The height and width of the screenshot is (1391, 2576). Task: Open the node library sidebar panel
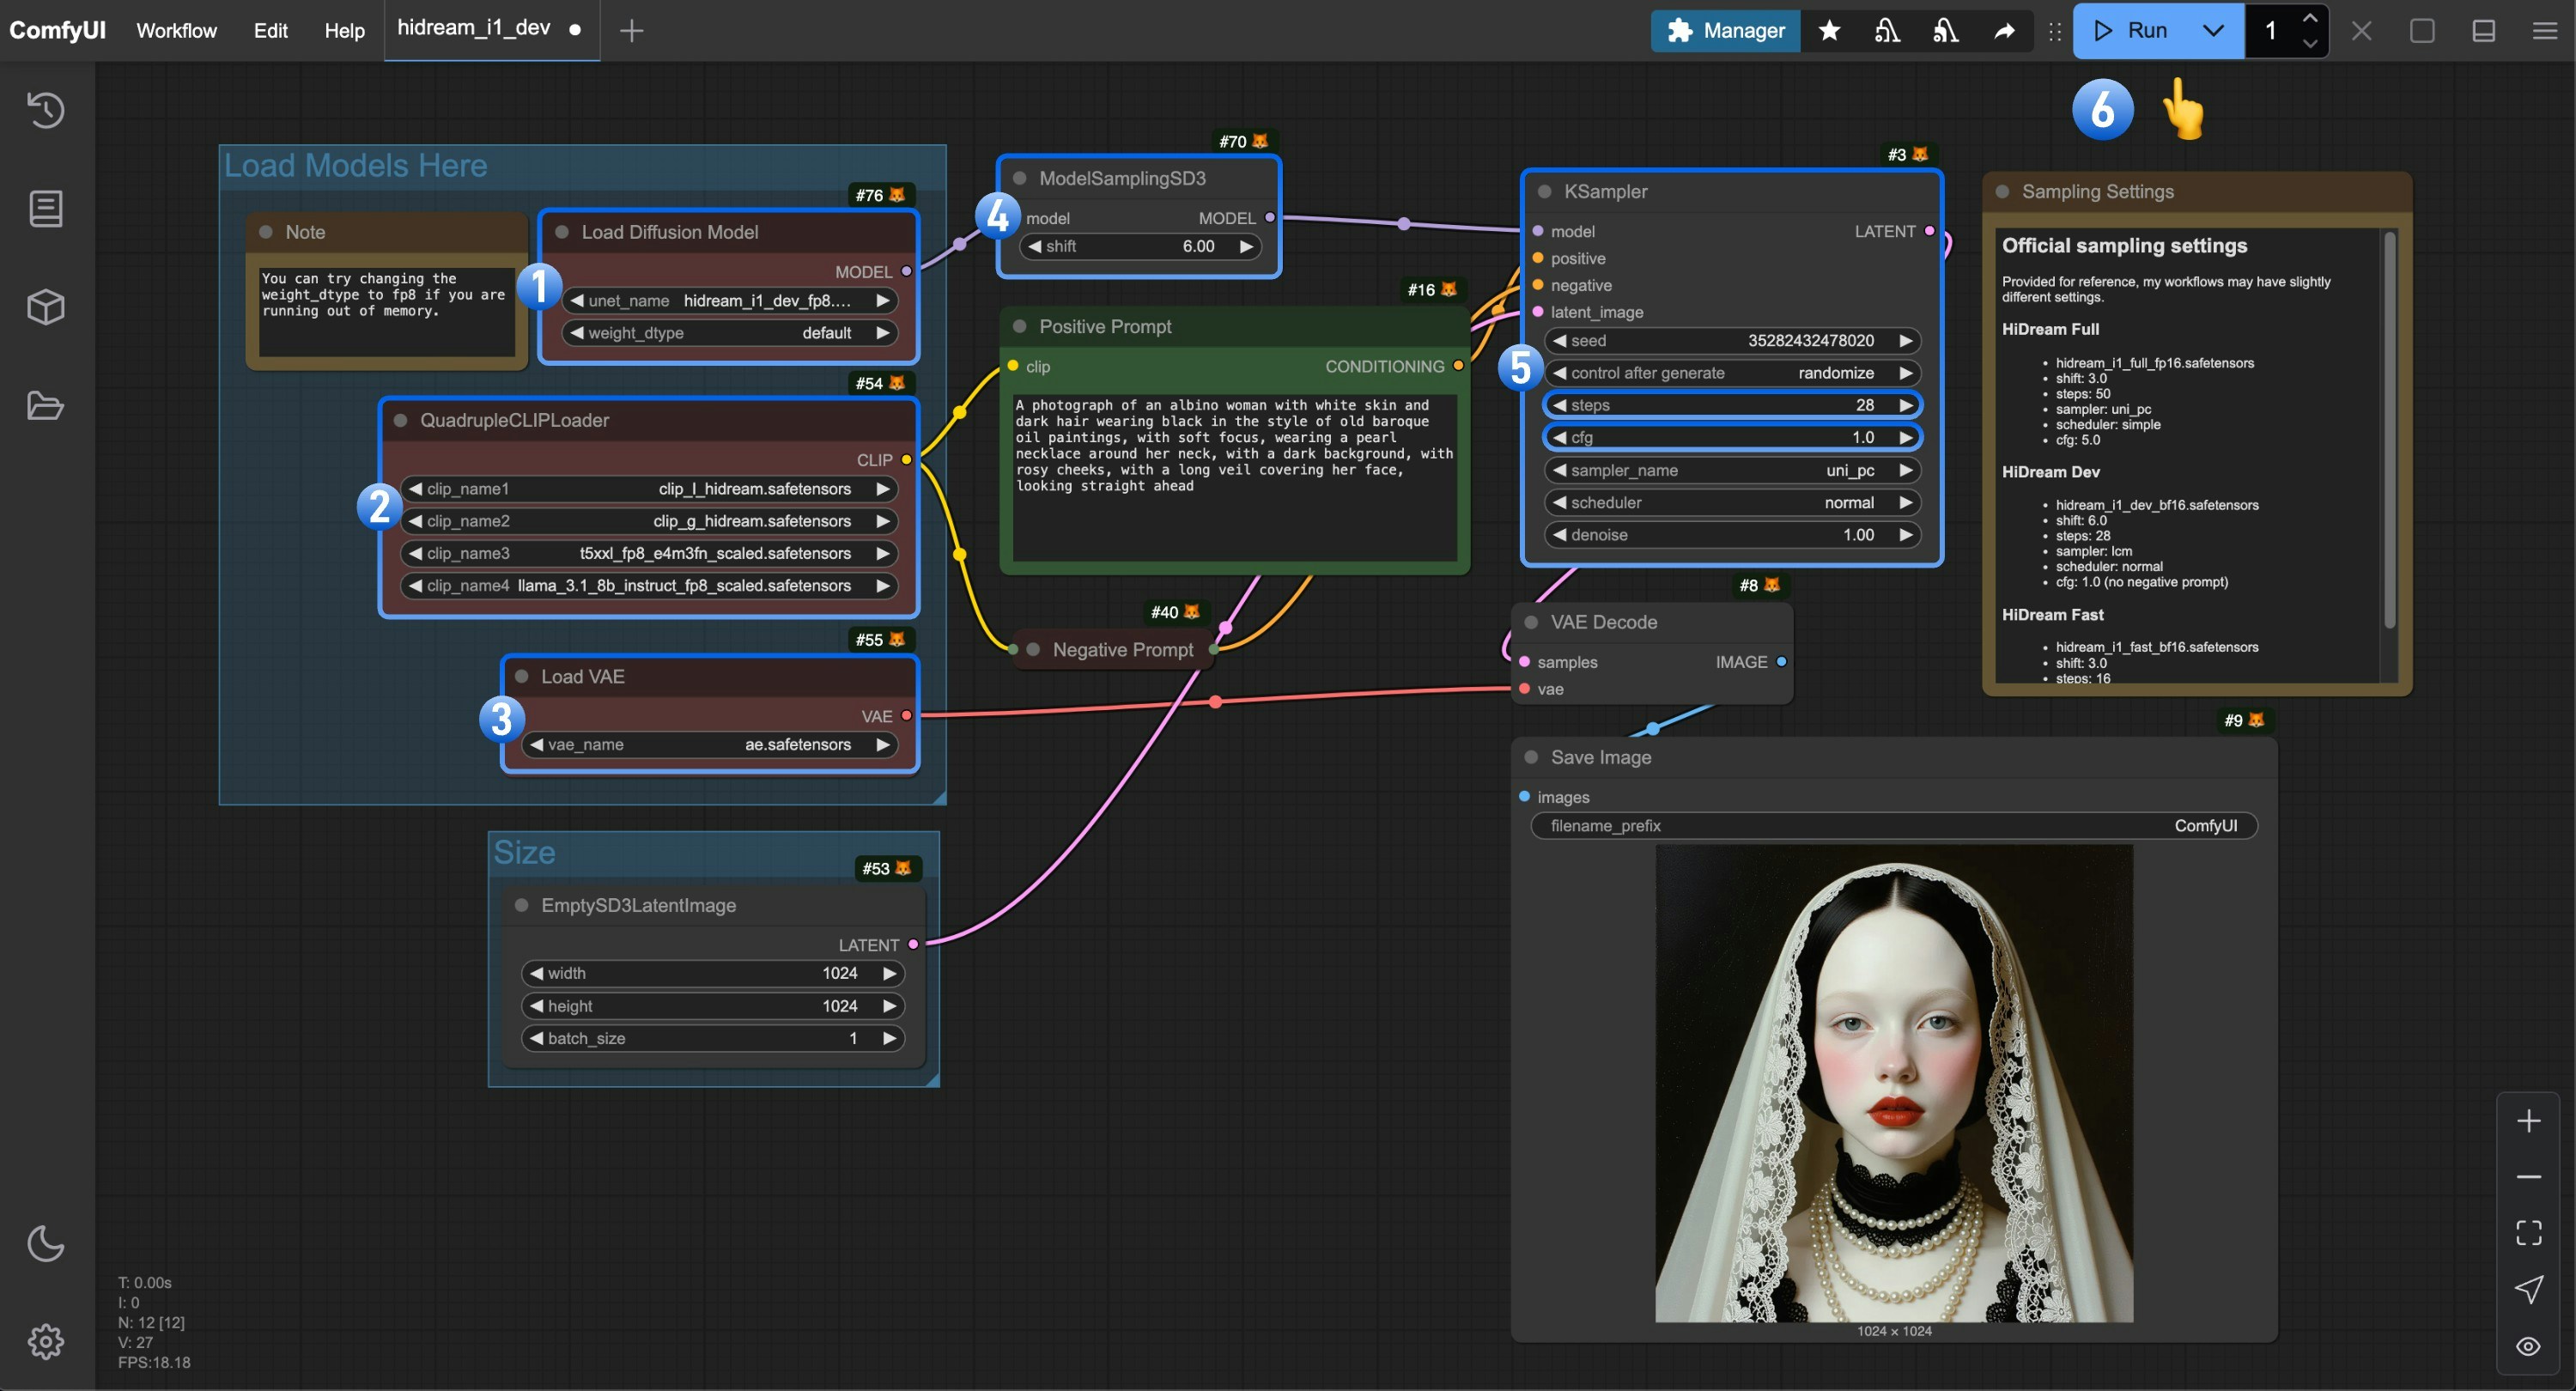tap(46, 208)
